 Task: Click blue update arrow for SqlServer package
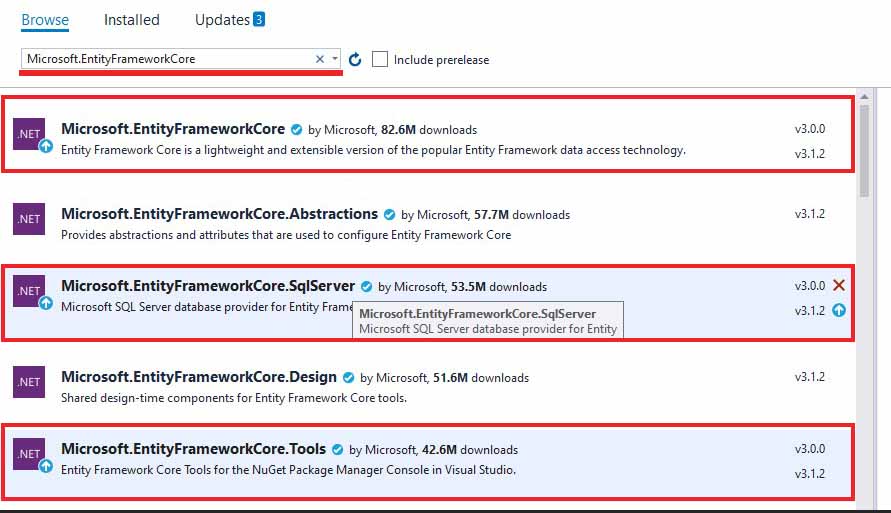tap(839, 310)
